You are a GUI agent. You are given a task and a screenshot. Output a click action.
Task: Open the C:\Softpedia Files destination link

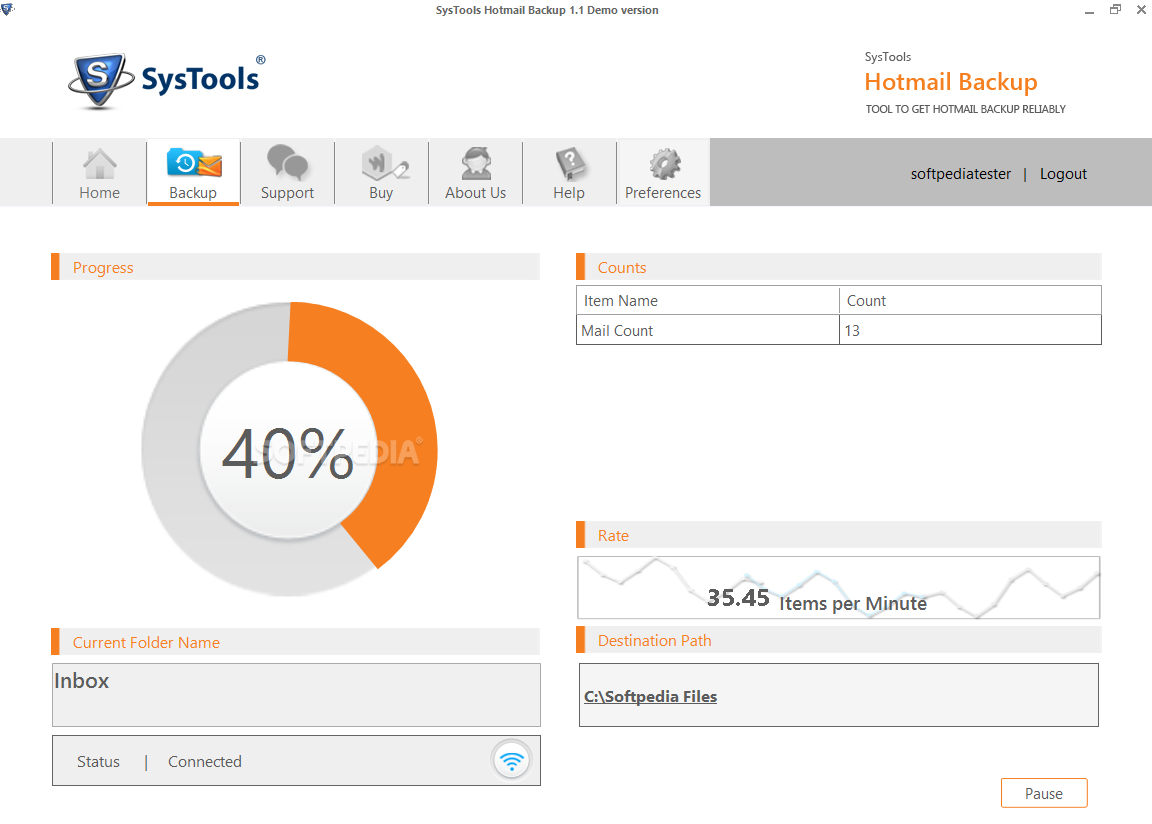point(650,696)
